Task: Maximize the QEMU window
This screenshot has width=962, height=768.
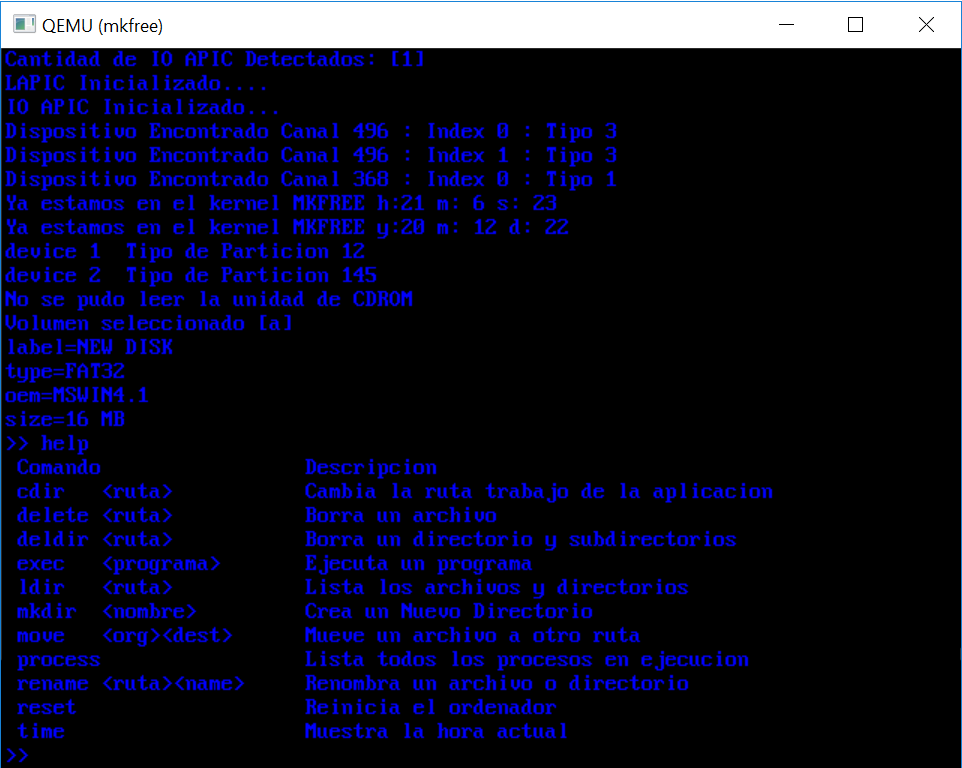Action: (855, 25)
